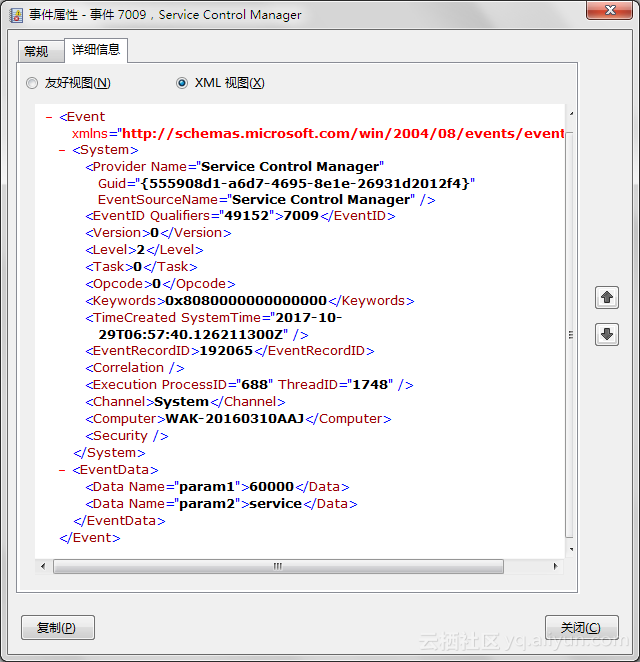This screenshot has height=662, width=640.
Task: Click the timestamp 29T06:57:40.126211300Z
Action: (193, 335)
